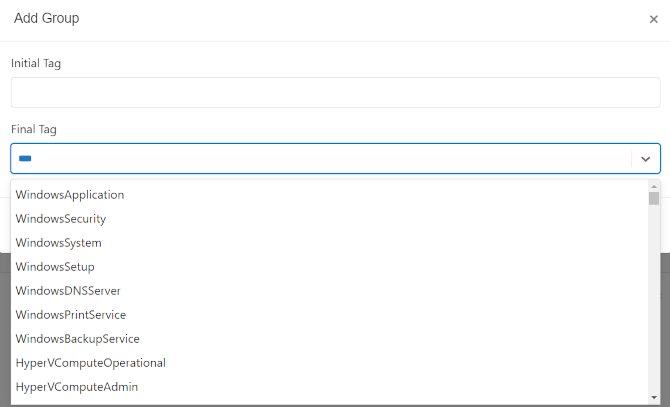Screen dimensions: 670x407
Task: Expand the Final Tag dropdown chevron
Action: tap(645, 159)
